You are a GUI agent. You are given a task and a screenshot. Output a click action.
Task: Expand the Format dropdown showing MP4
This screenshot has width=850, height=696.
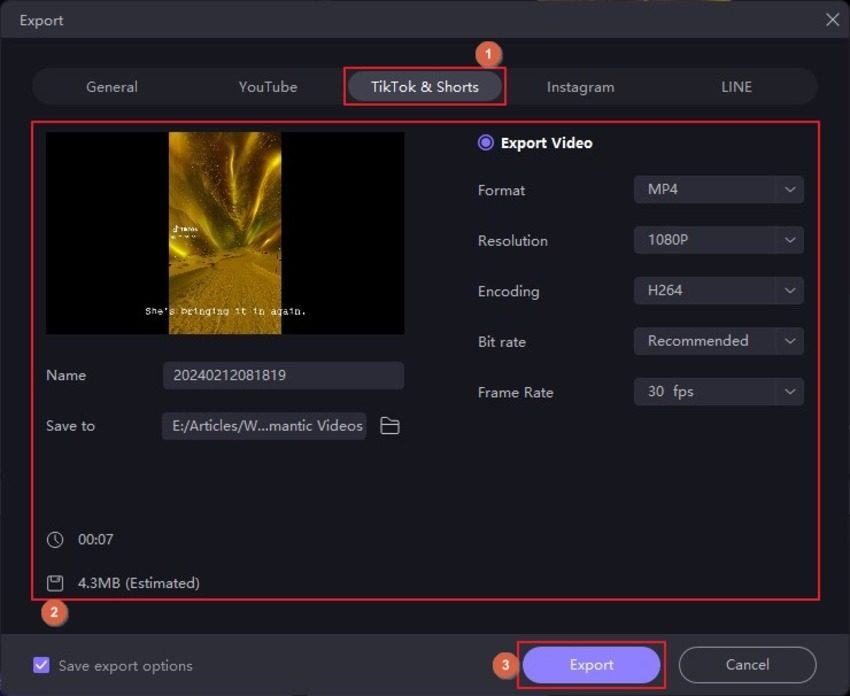718,189
